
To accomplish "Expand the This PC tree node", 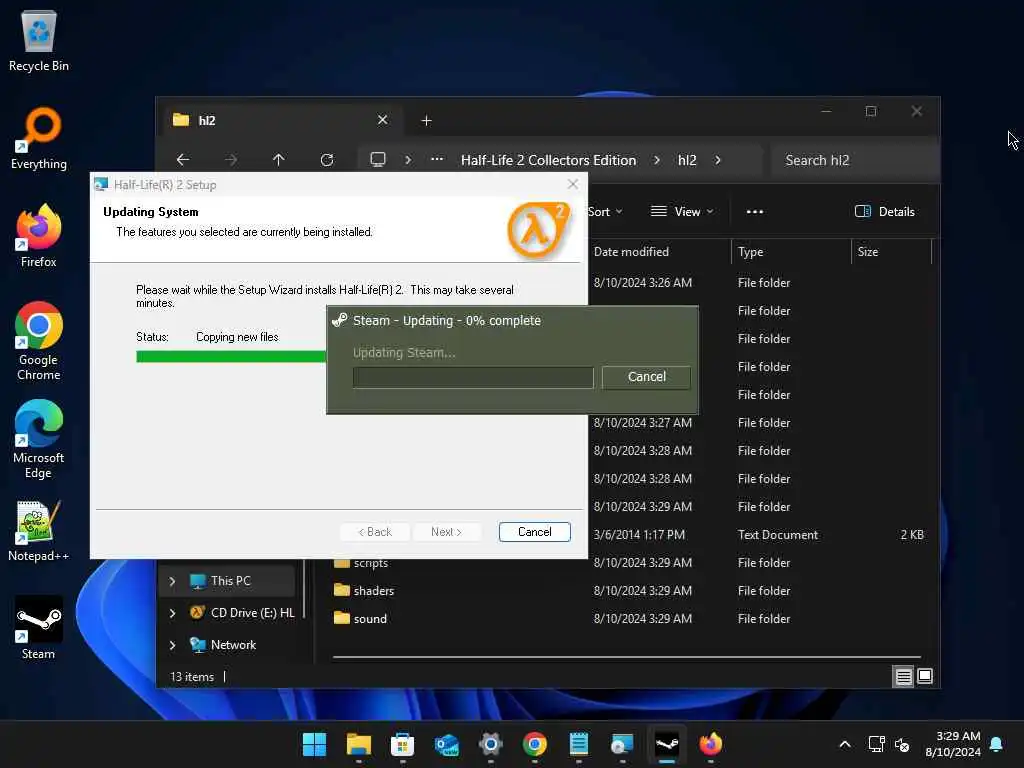I will pyautogui.click(x=172, y=581).
